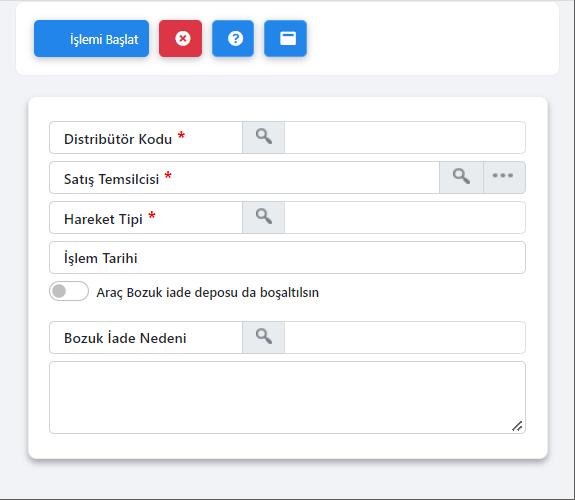Open Hareket Tipi lookup magnifier
This screenshot has height=500, width=575.
pos(264,218)
